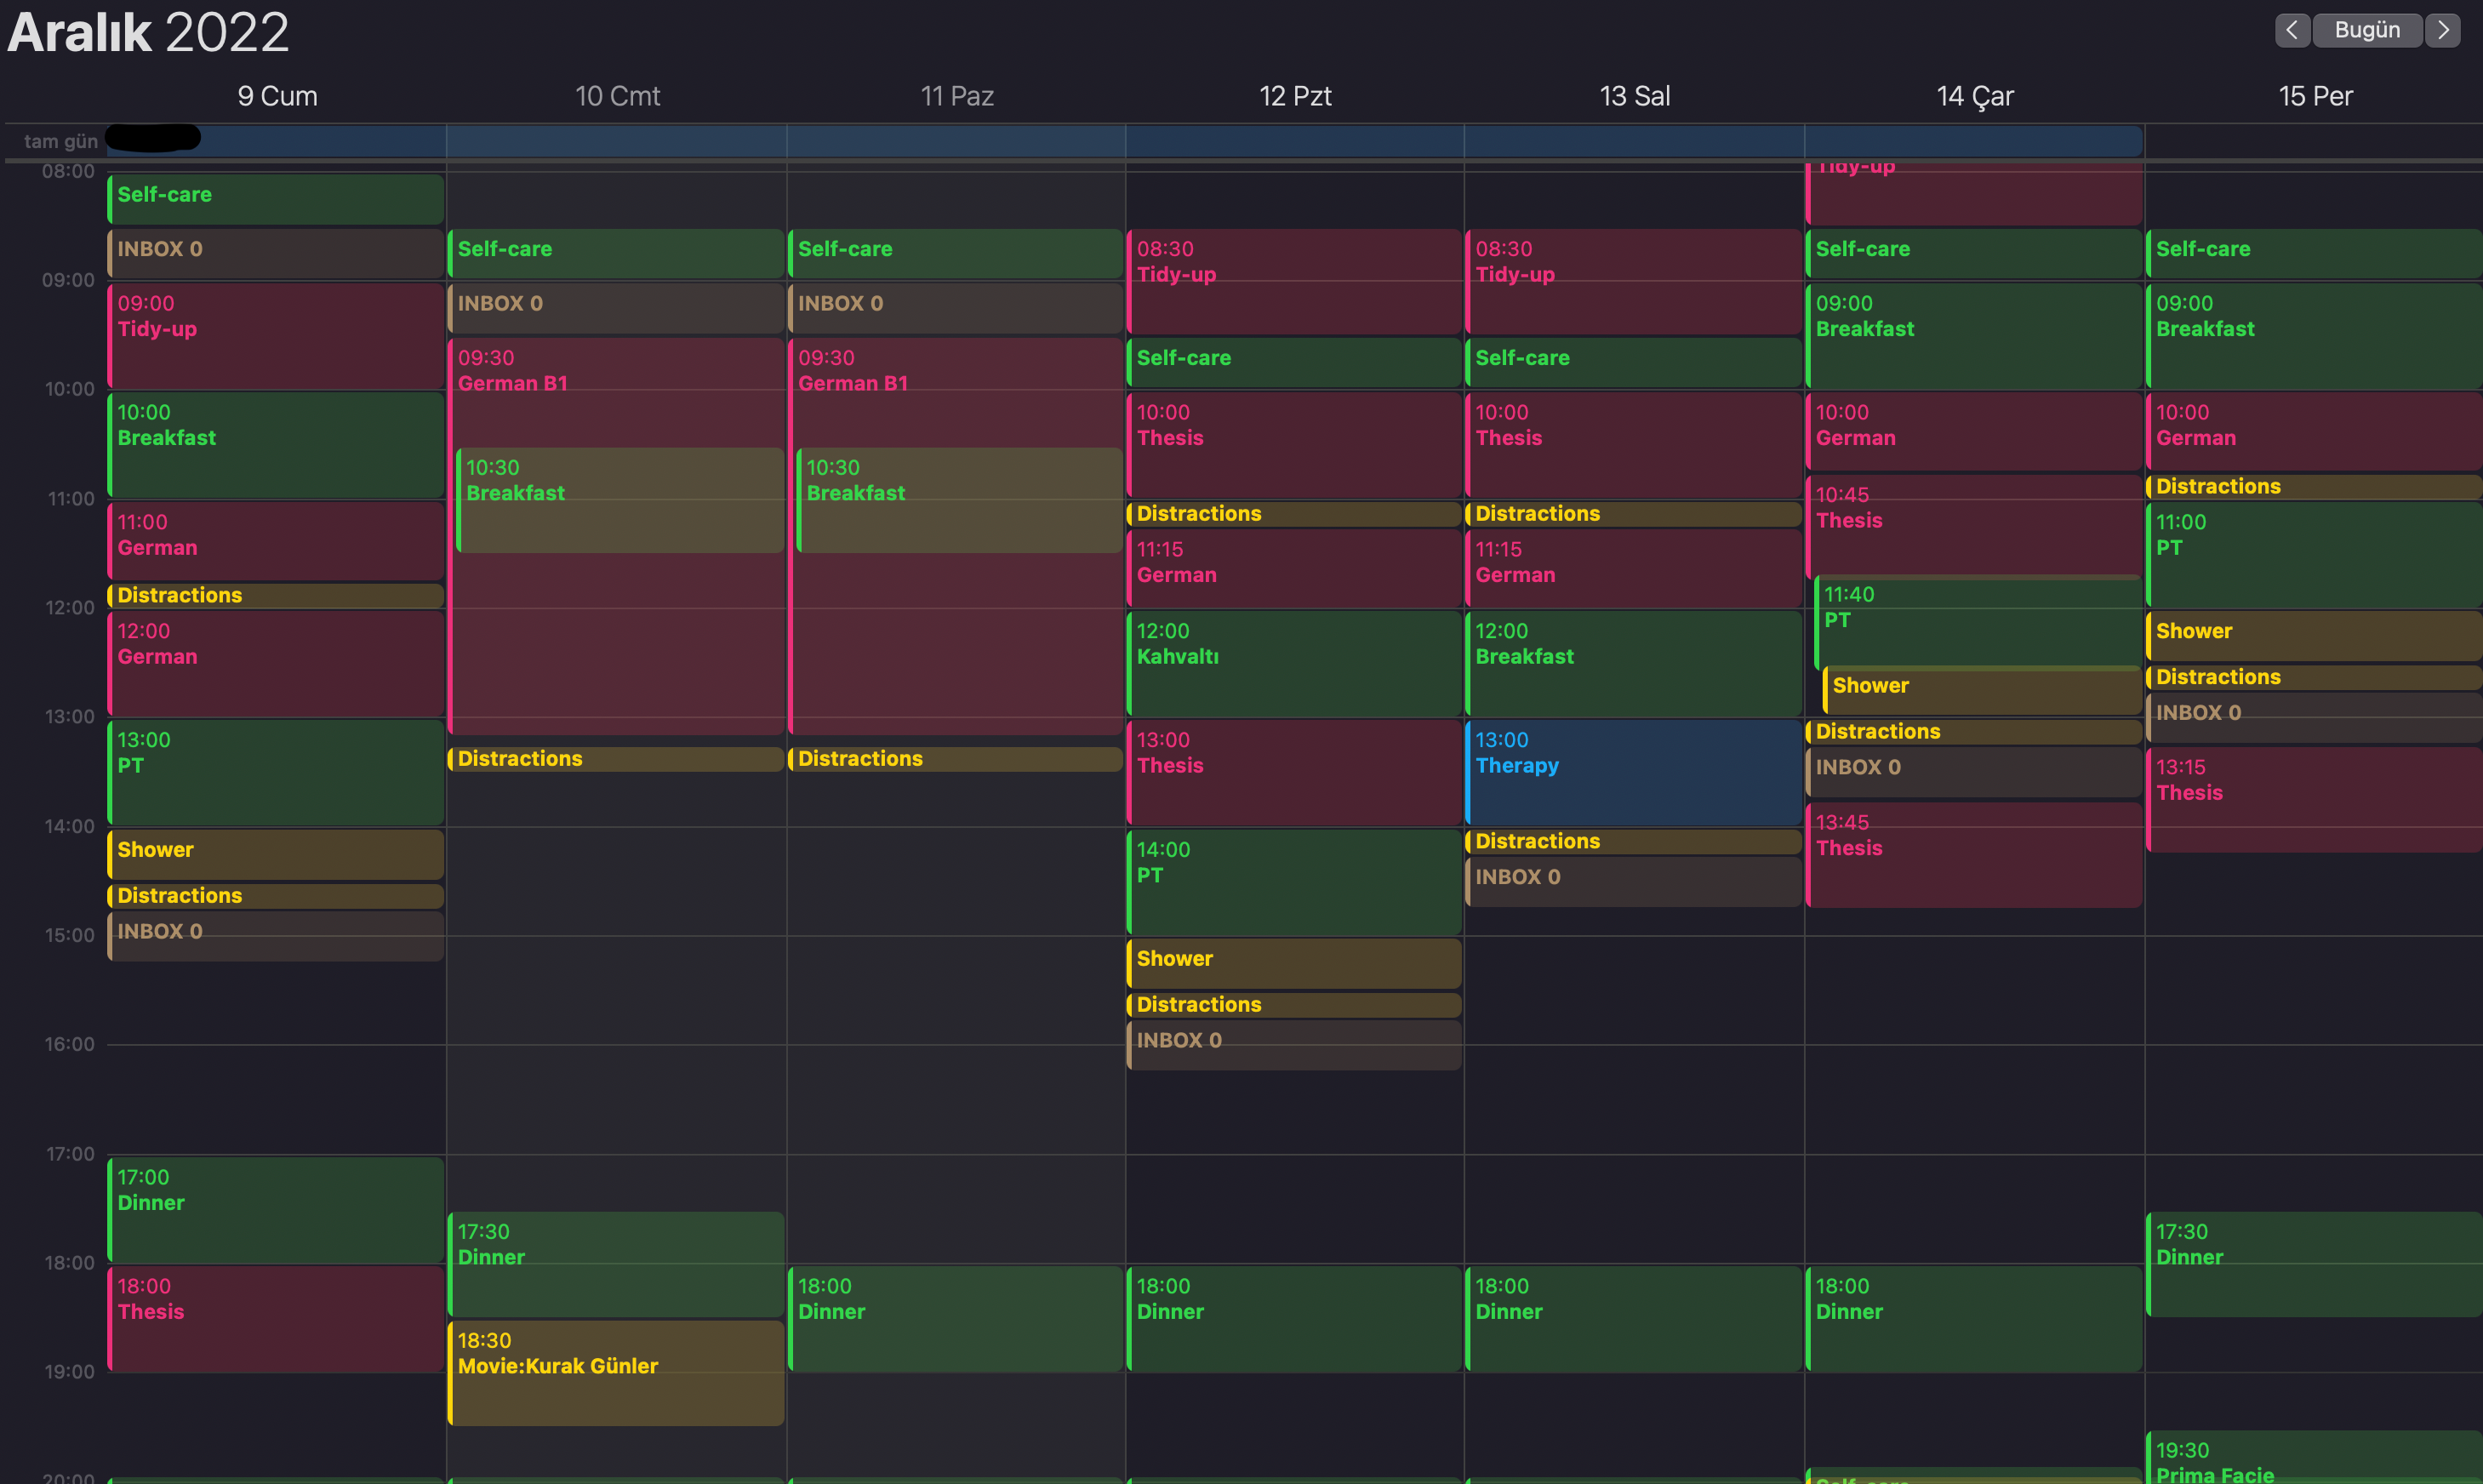Image resolution: width=2483 pixels, height=1484 pixels.
Task: Open 17:00 Dinner event on Friday
Action: (x=276, y=1209)
